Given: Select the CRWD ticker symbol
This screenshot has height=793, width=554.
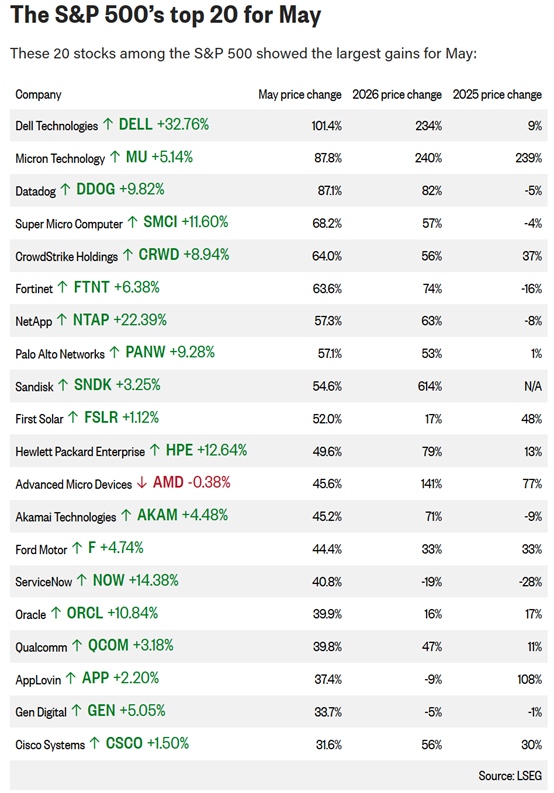Looking at the screenshot, I should click(158, 254).
